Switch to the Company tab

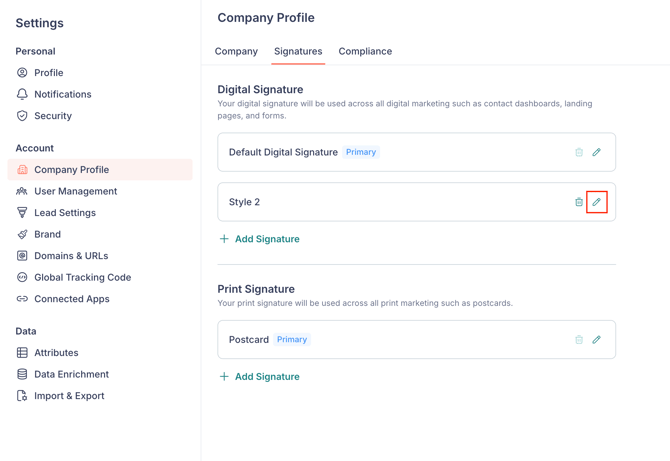(236, 51)
